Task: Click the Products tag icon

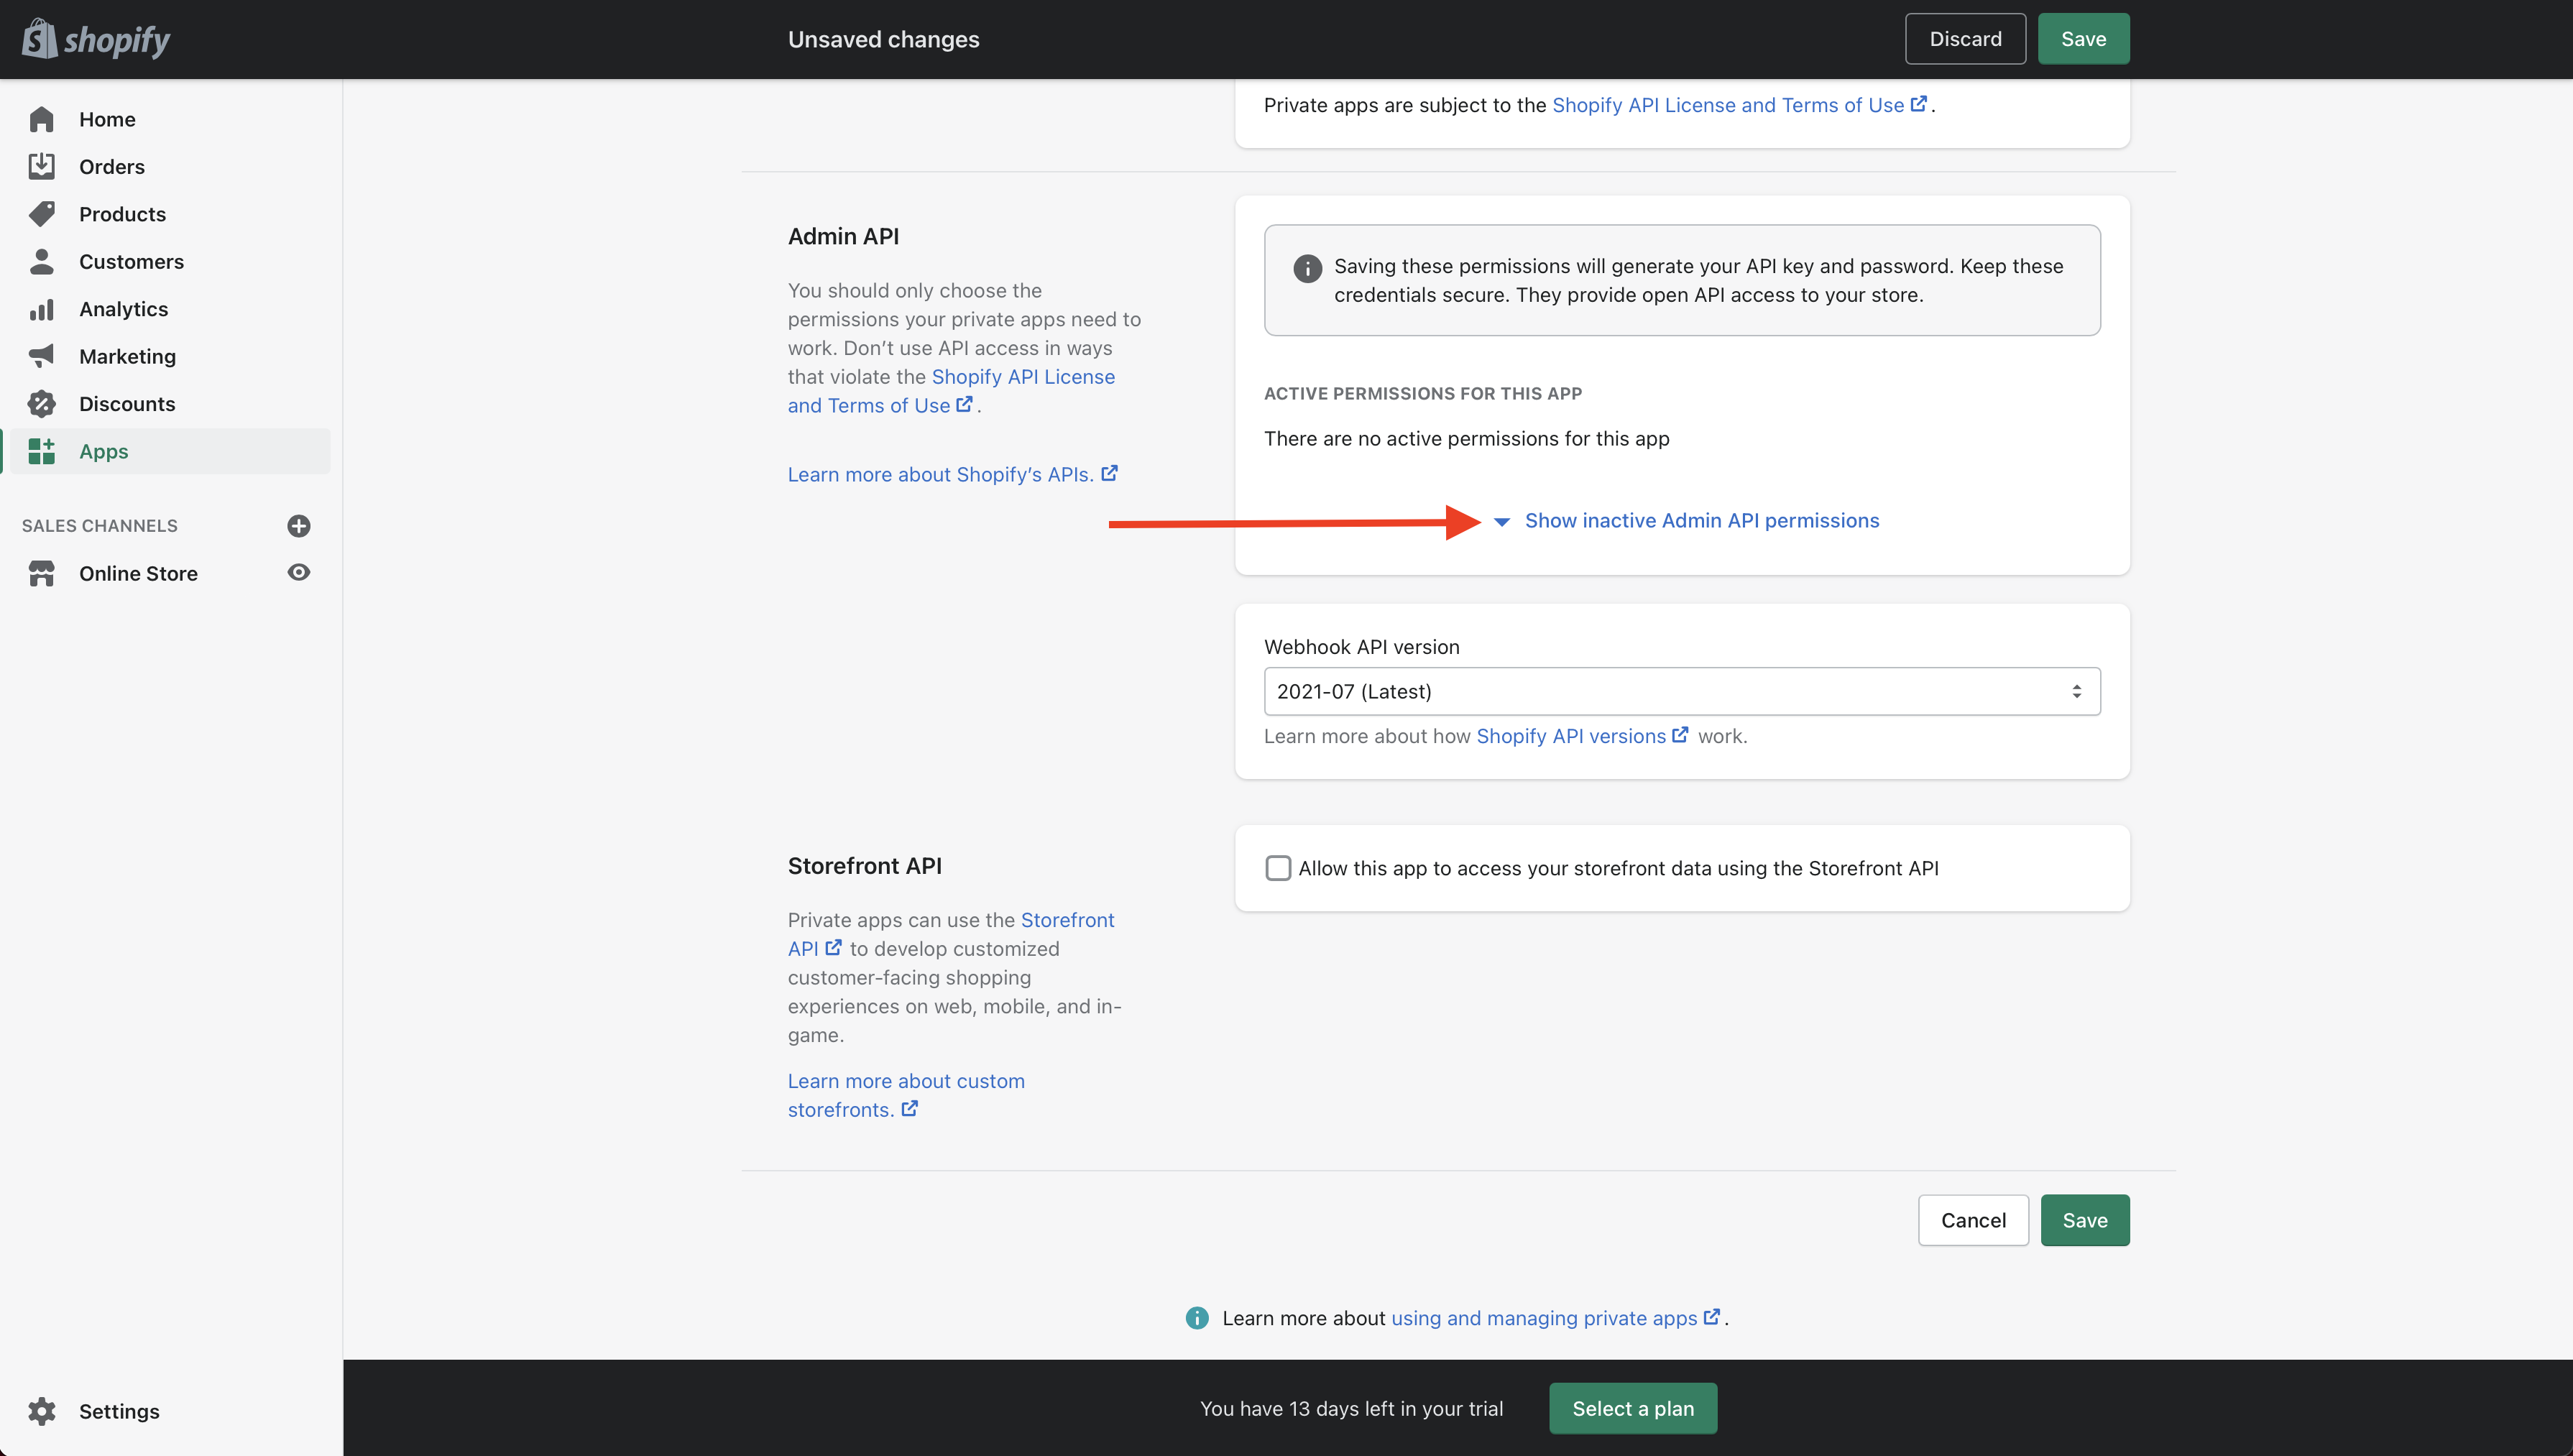Action: coord(42,214)
